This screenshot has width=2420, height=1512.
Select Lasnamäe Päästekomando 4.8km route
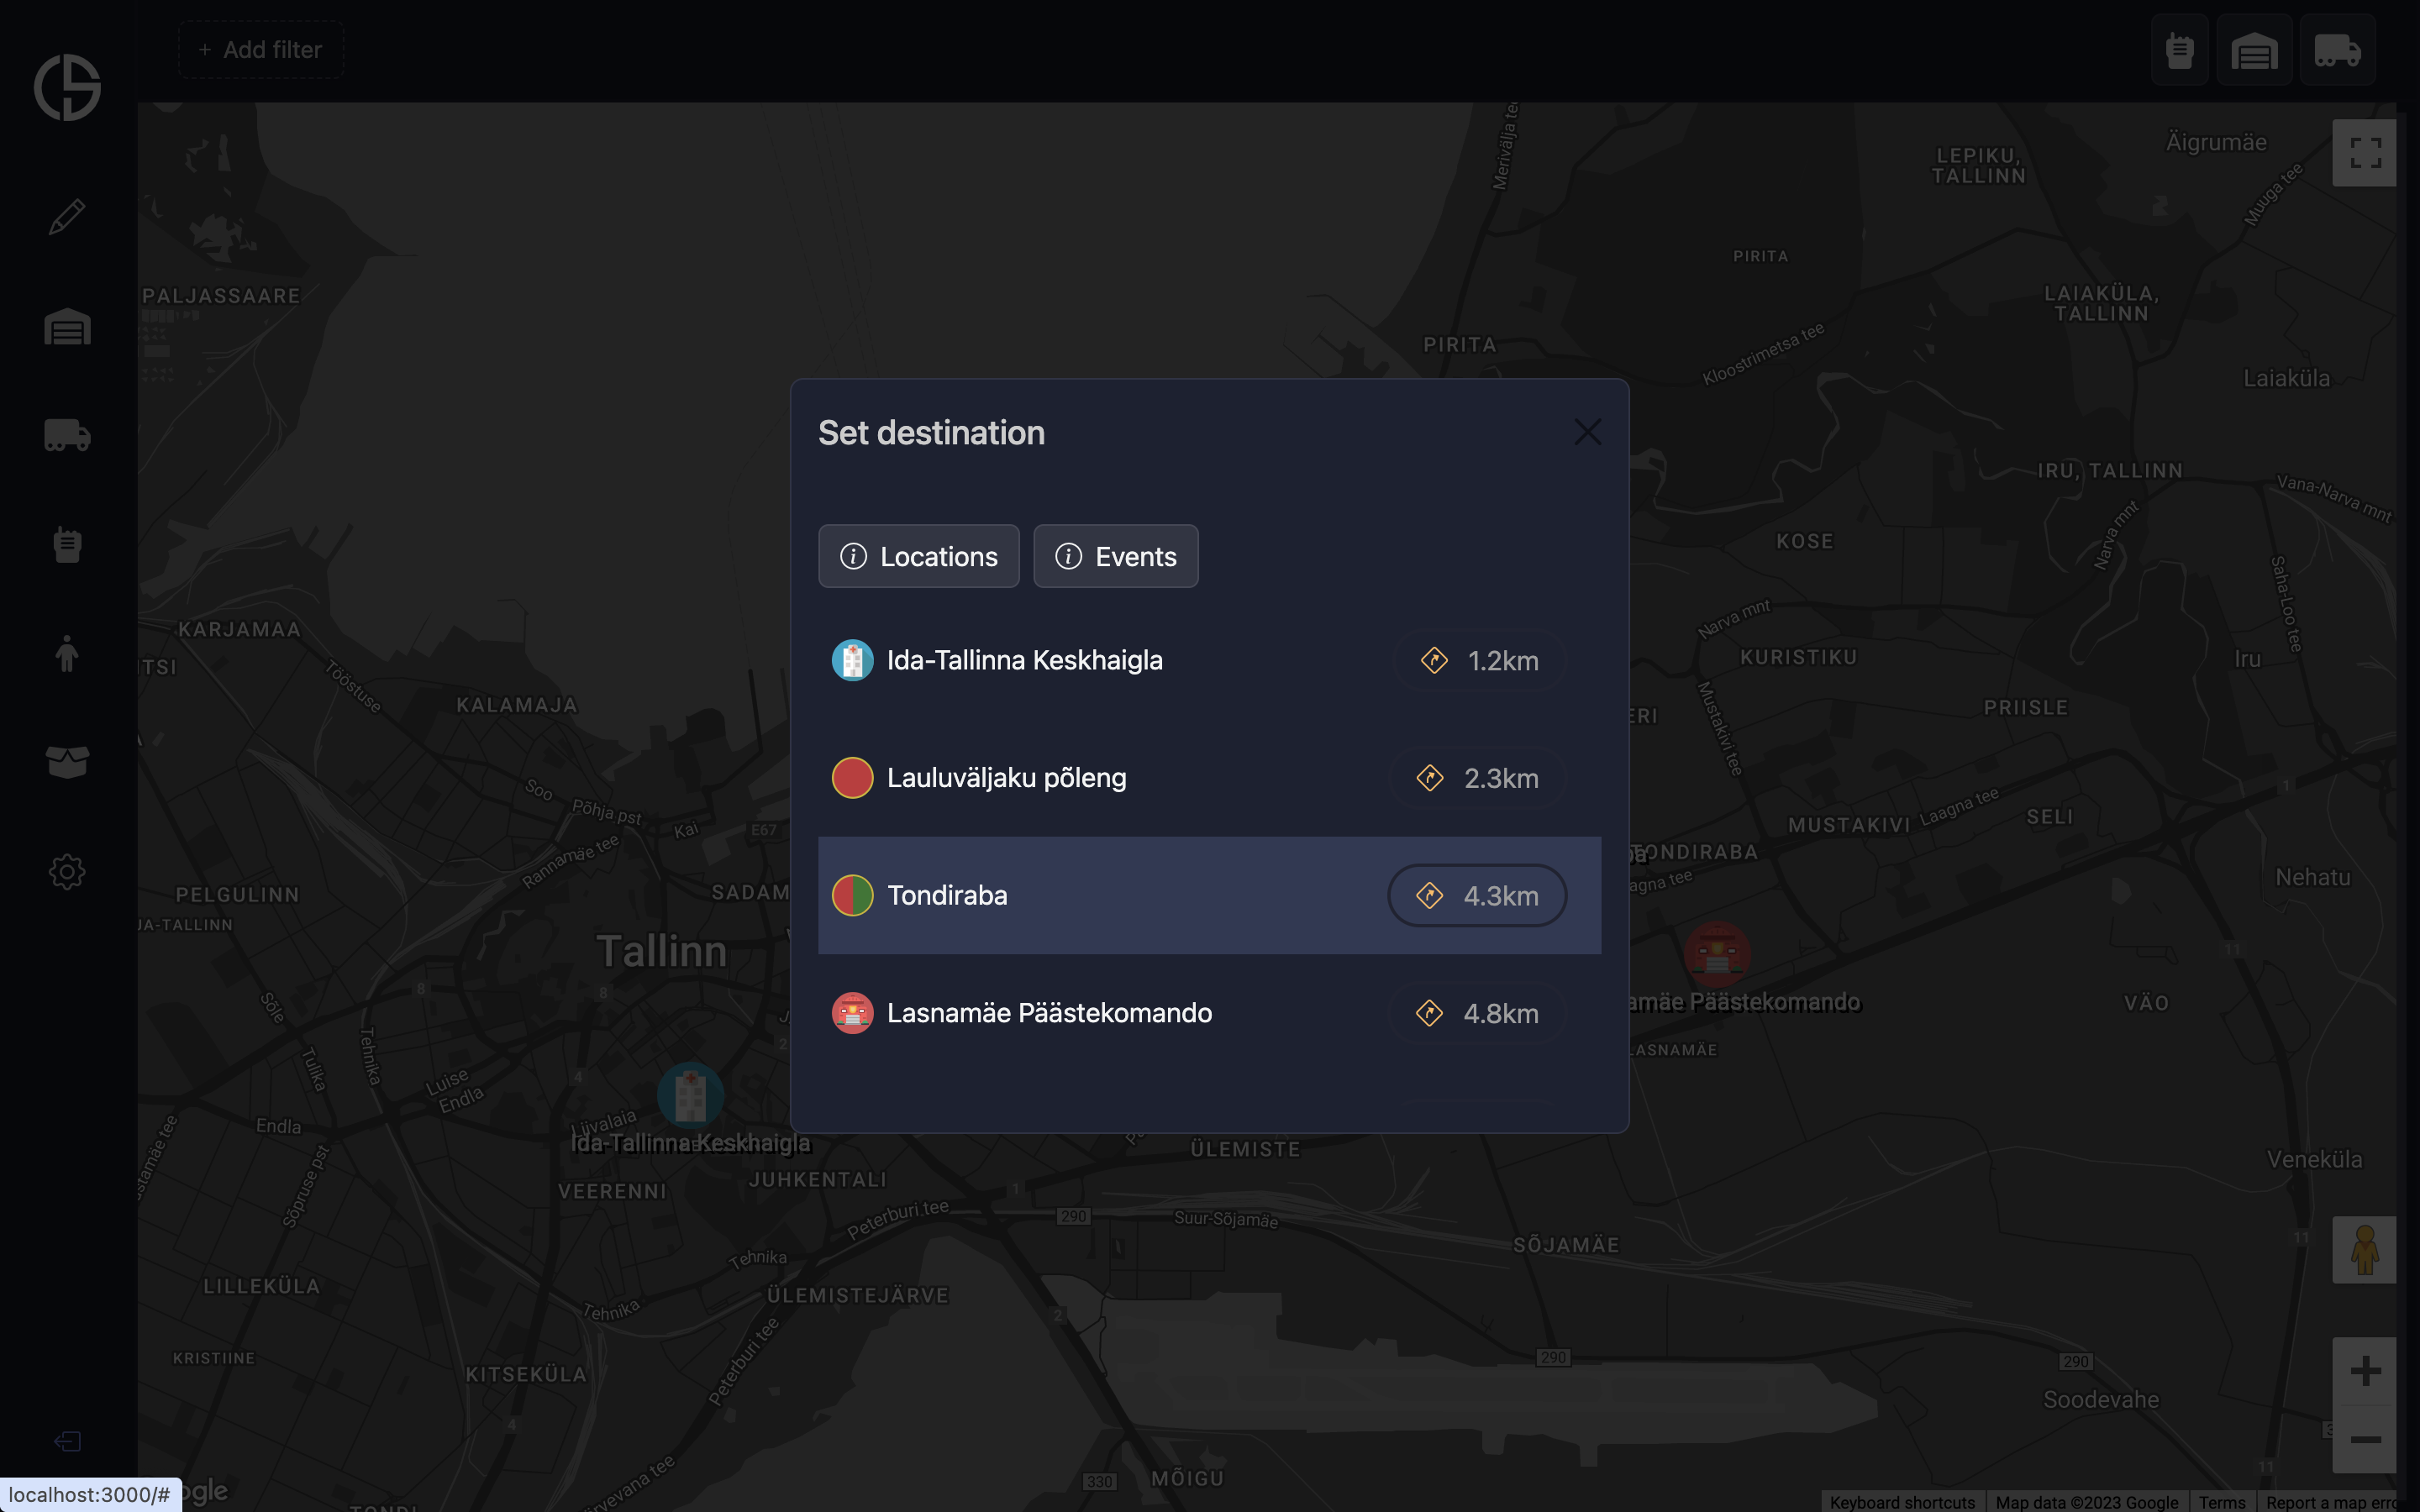1477,1013
